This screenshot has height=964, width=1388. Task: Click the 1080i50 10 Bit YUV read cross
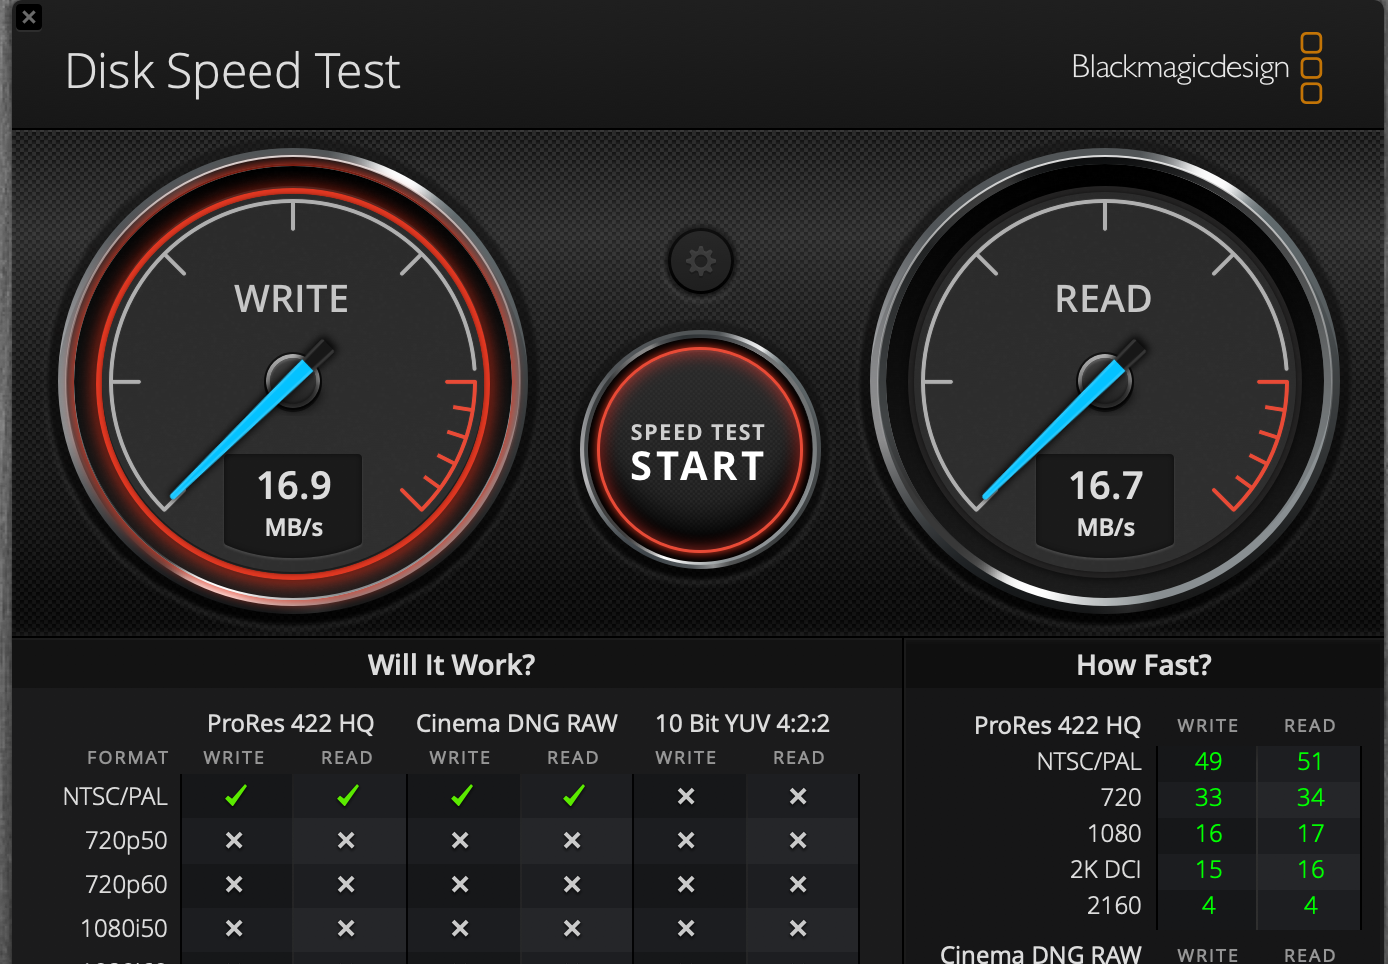(x=798, y=929)
